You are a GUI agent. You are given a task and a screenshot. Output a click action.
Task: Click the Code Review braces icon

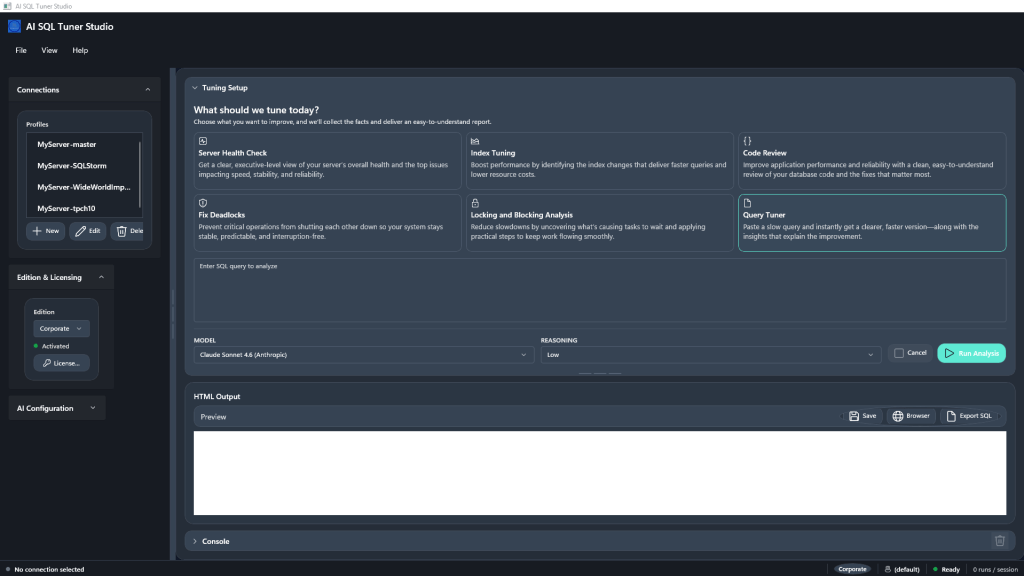click(747, 141)
